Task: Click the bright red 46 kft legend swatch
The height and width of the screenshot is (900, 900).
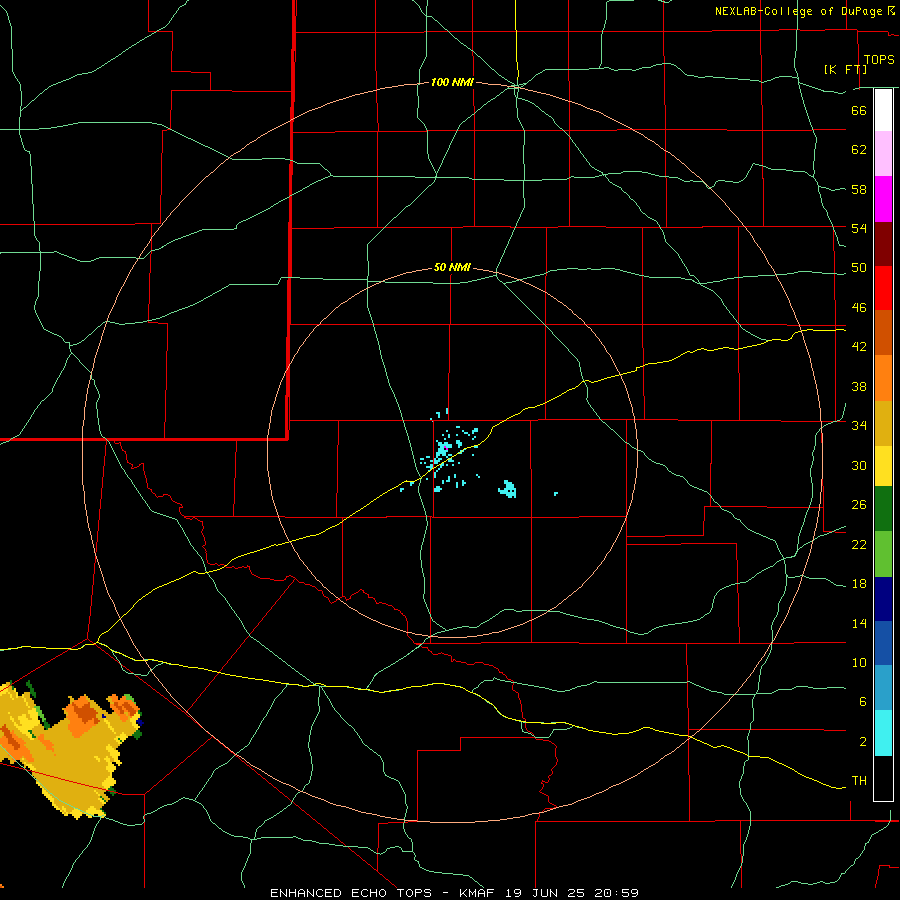Action: (x=883, y=288)
